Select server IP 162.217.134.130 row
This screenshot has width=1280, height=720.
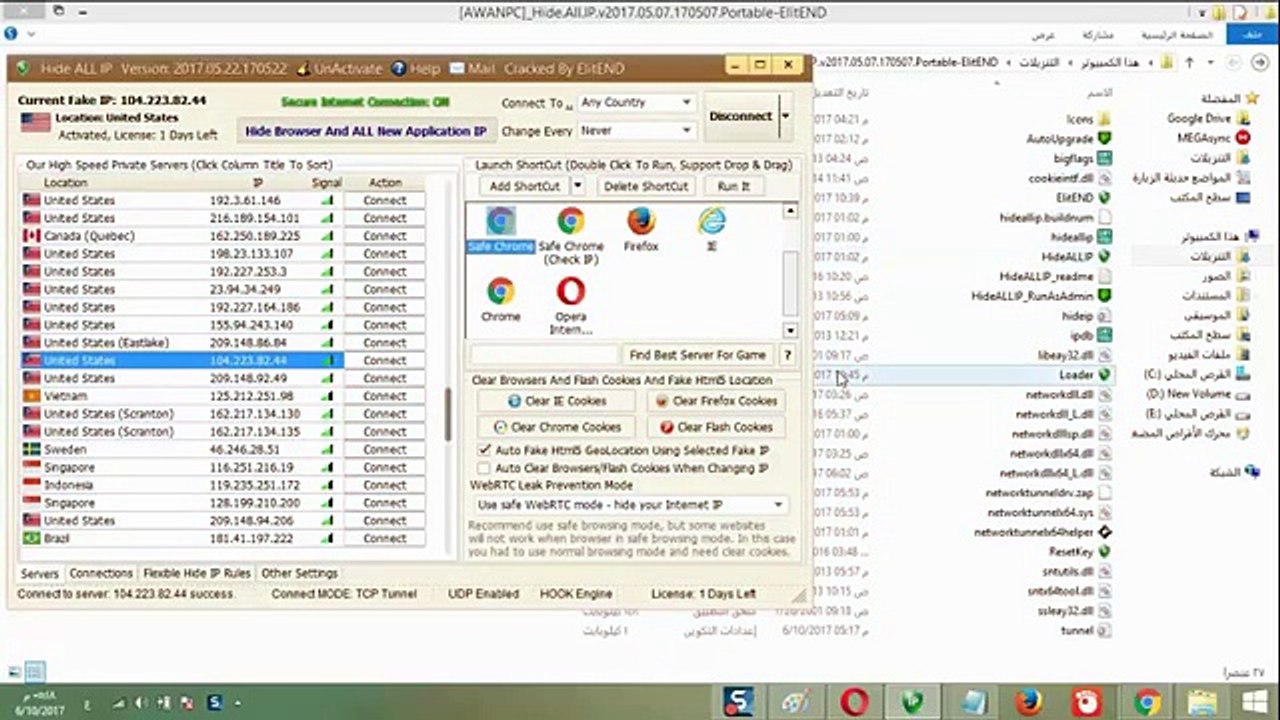tap(183, 414)
